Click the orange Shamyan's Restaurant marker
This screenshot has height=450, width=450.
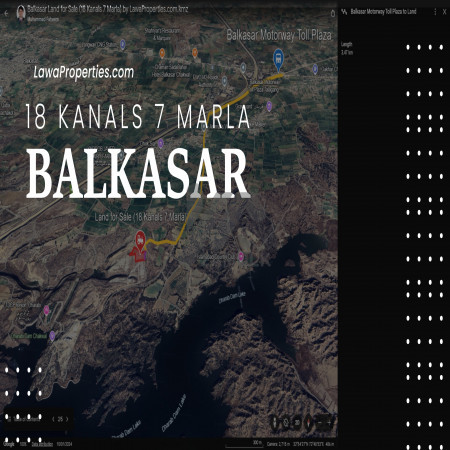(162, 53)
